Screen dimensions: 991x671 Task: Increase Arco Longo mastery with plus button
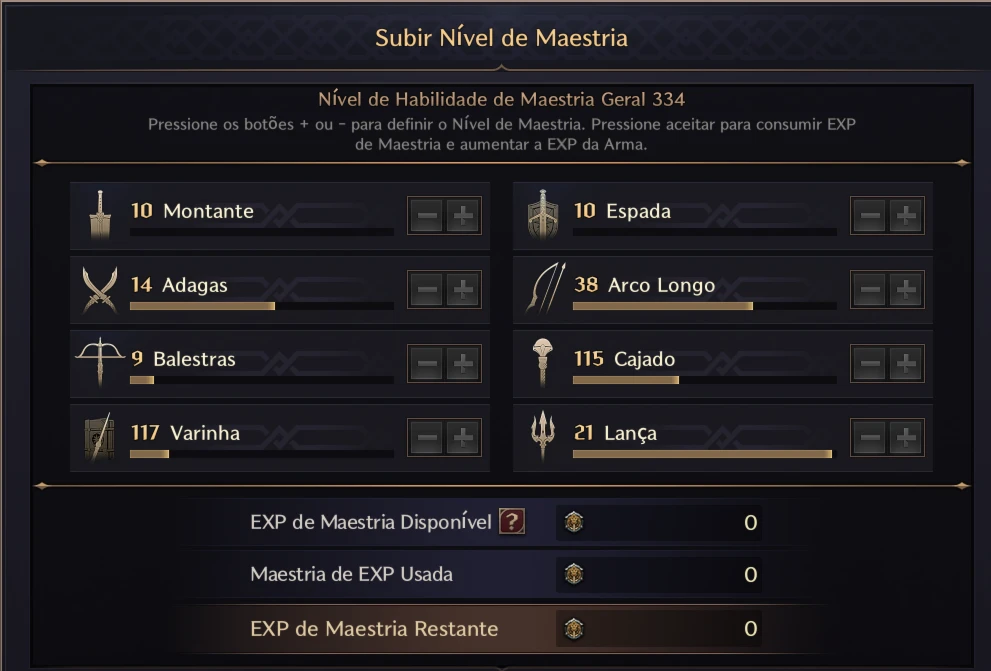click(906, 289)
